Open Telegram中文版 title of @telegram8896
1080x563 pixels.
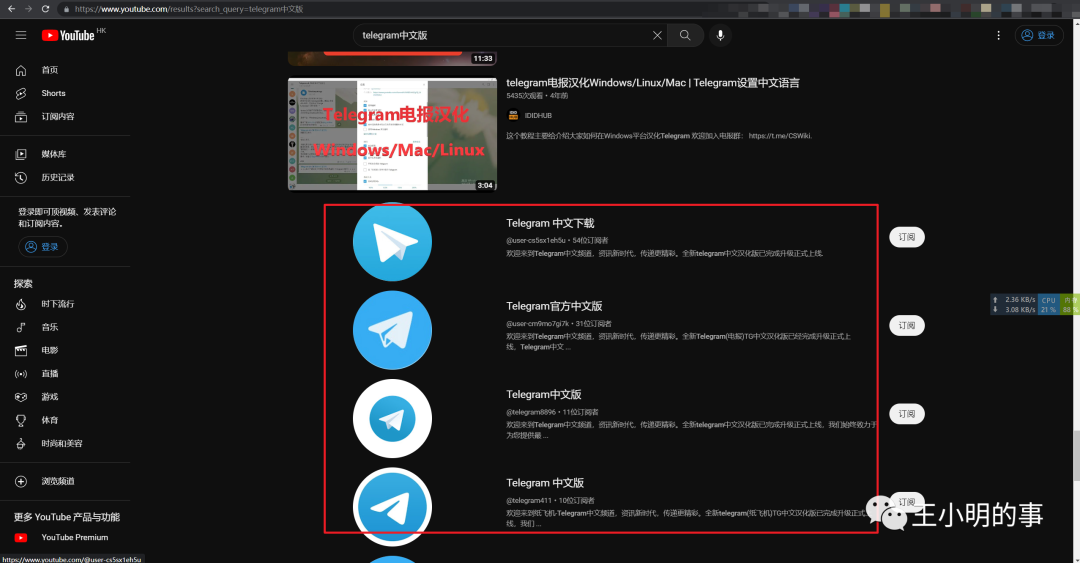(543, 394)
